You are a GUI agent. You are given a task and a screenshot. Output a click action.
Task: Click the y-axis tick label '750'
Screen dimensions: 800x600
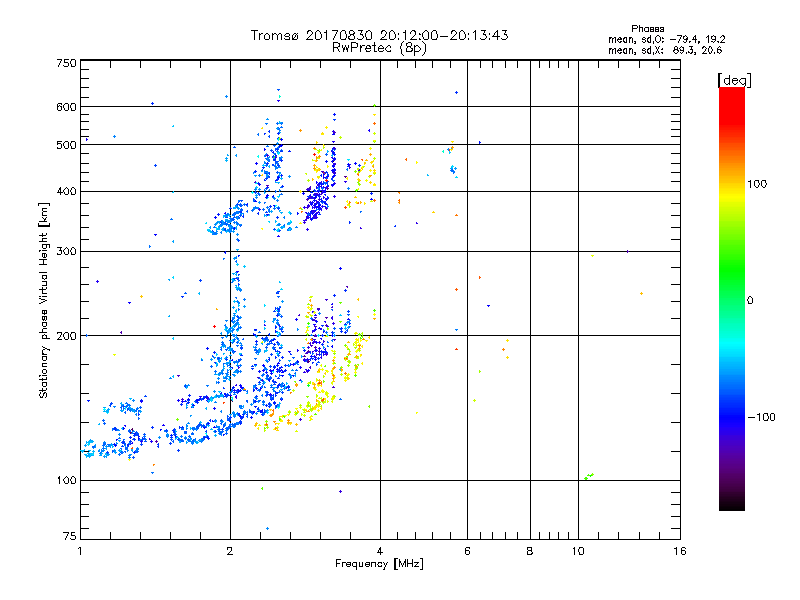pos(67,63)
